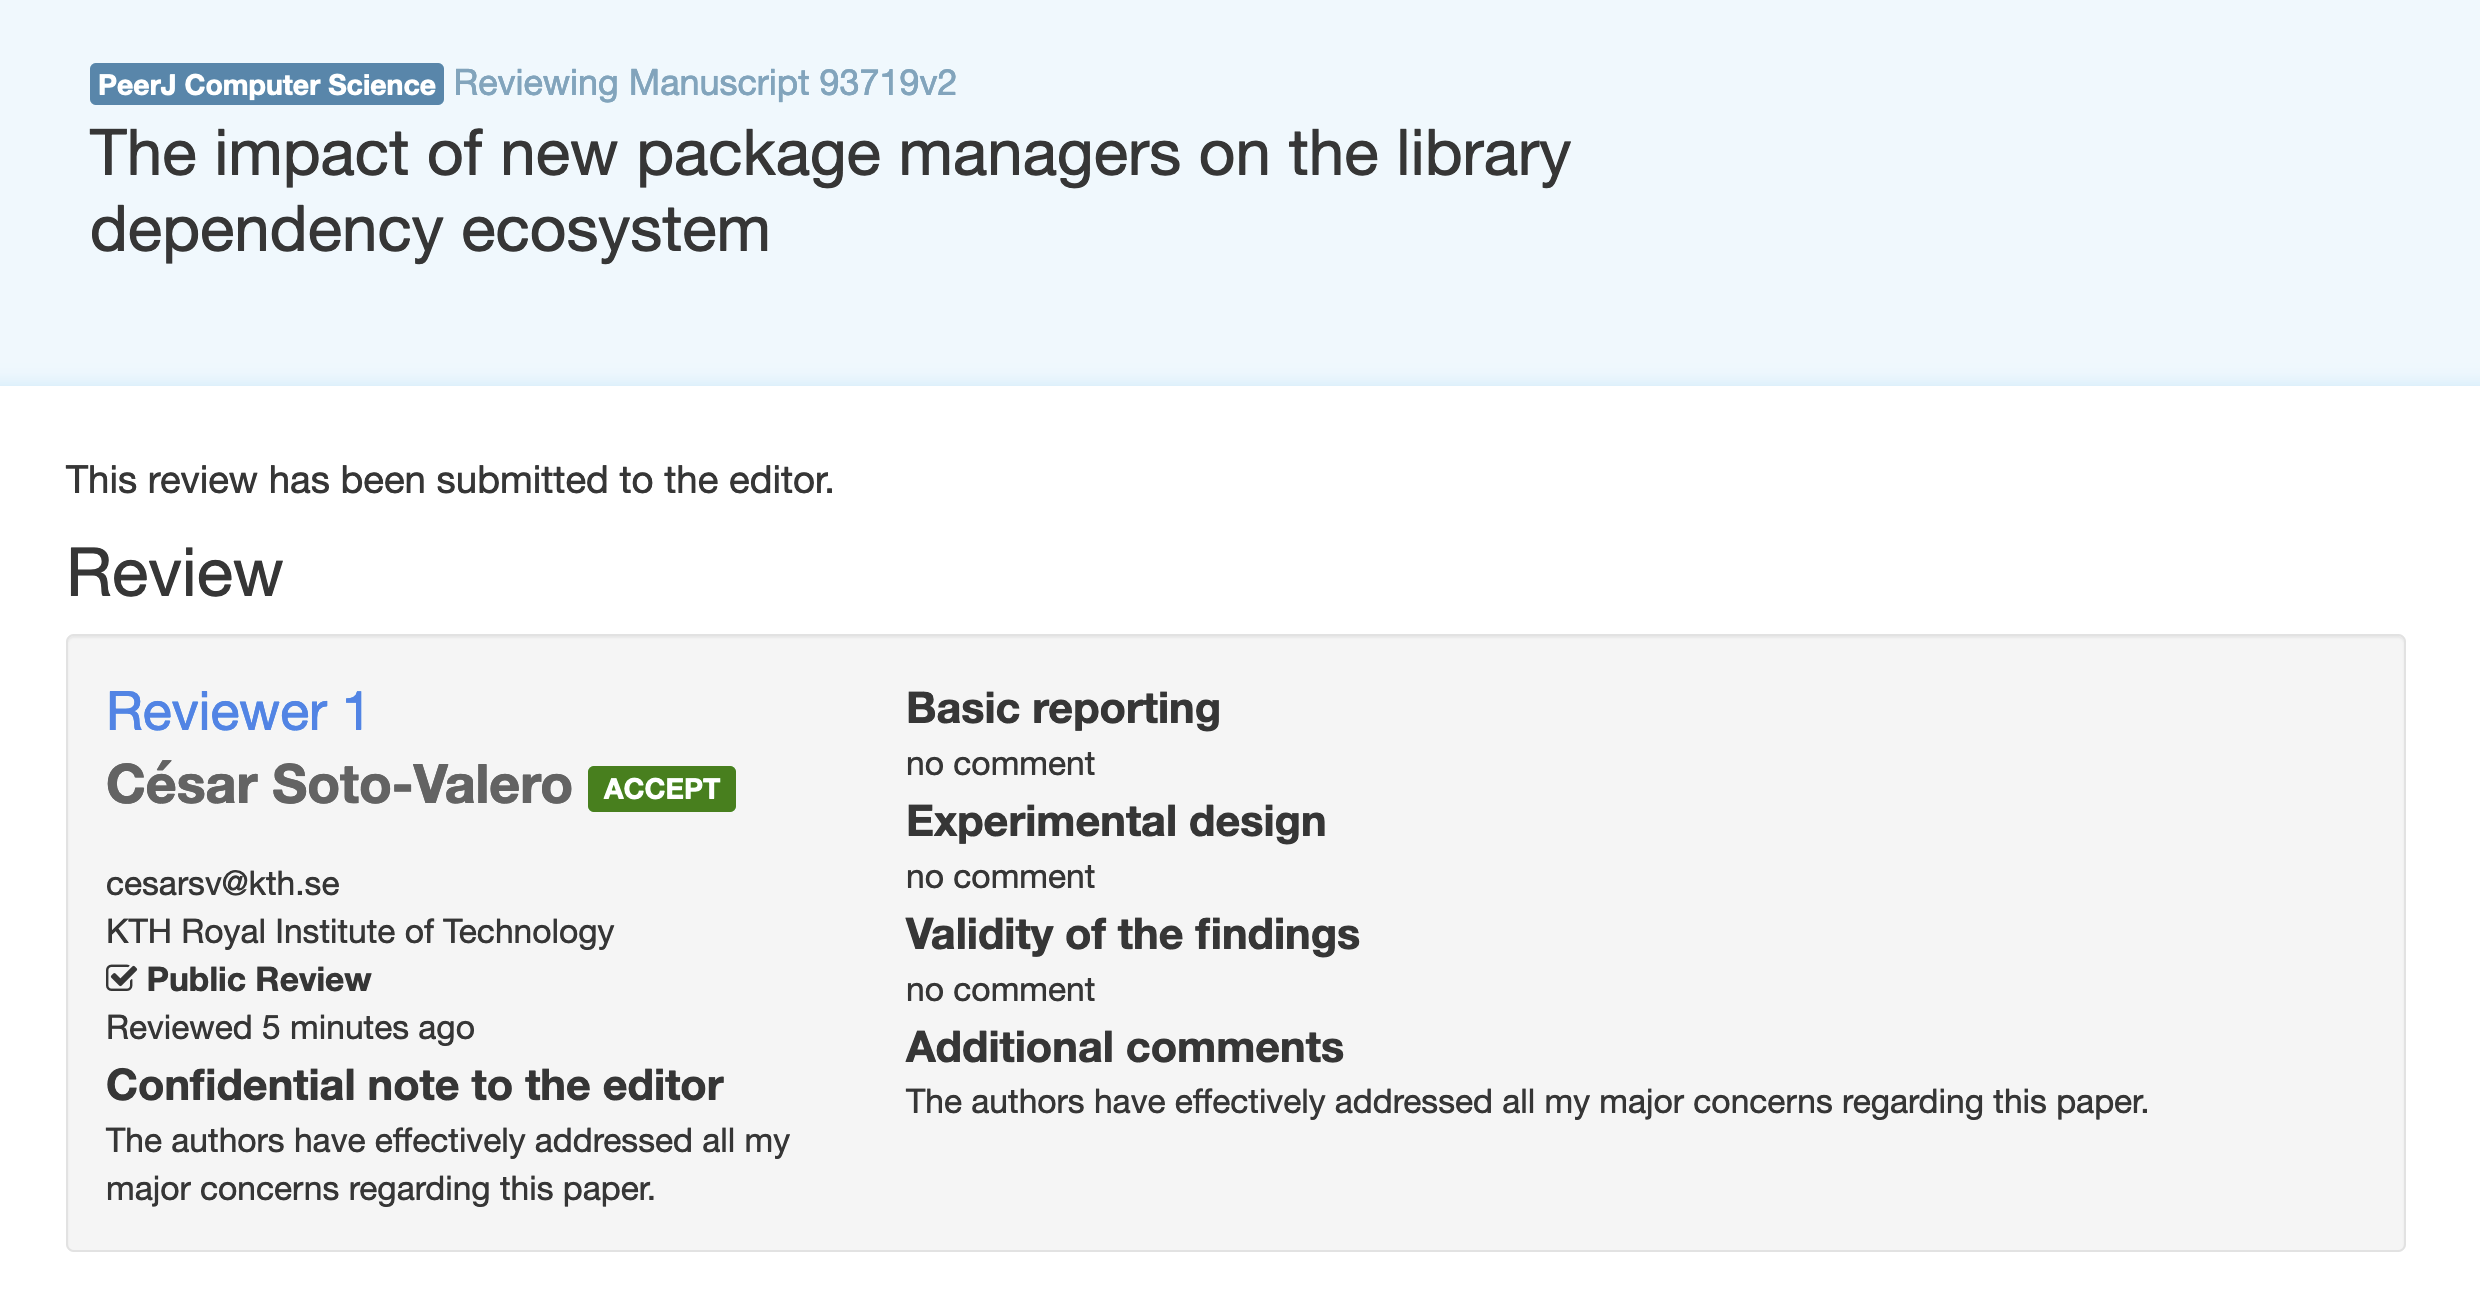The height and width of the screenshot is (1302, 2480).
Task: Click the manuscript title heading
Action: click(830, 191)
